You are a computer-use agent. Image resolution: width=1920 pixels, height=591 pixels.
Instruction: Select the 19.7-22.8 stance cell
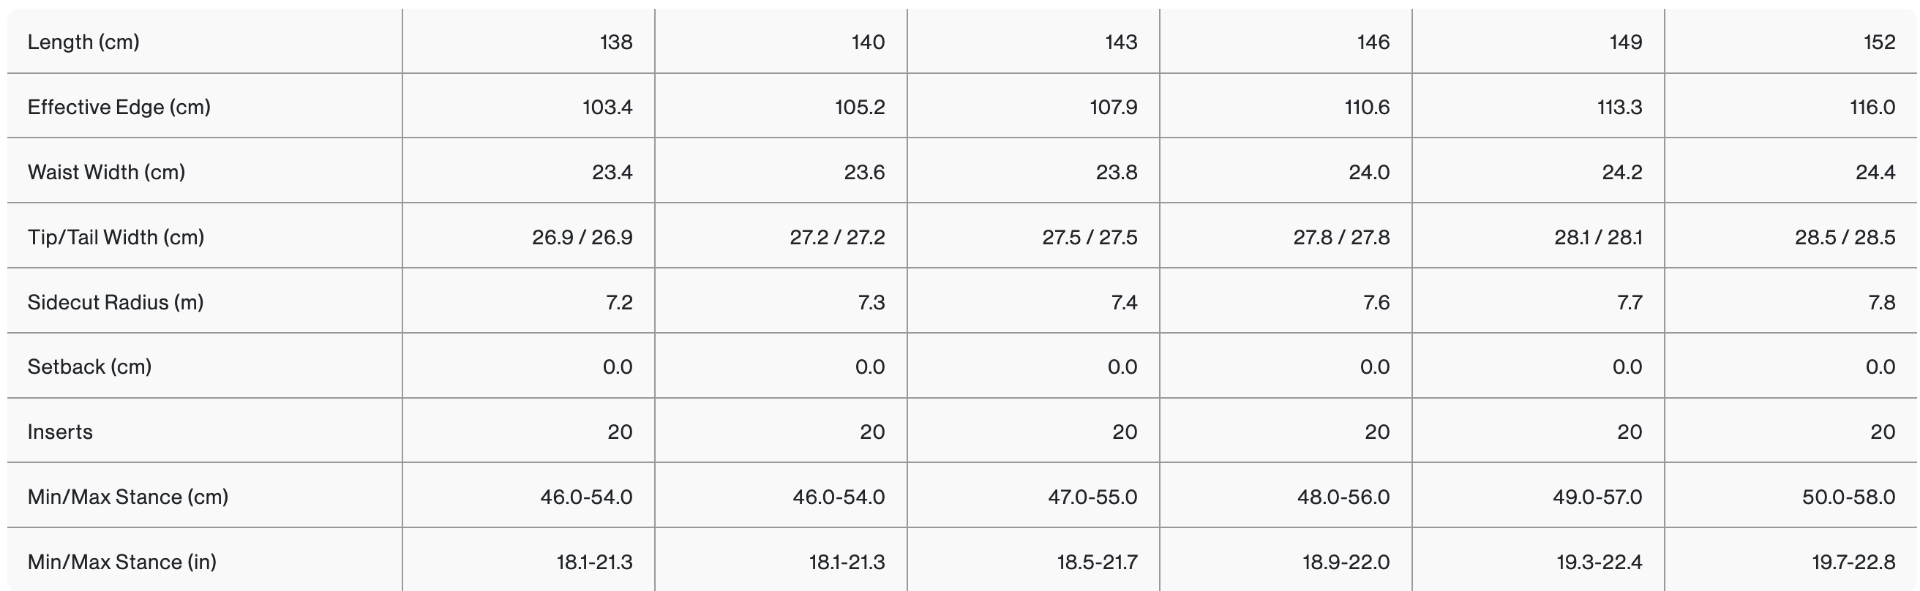[x=1853, y=562]
